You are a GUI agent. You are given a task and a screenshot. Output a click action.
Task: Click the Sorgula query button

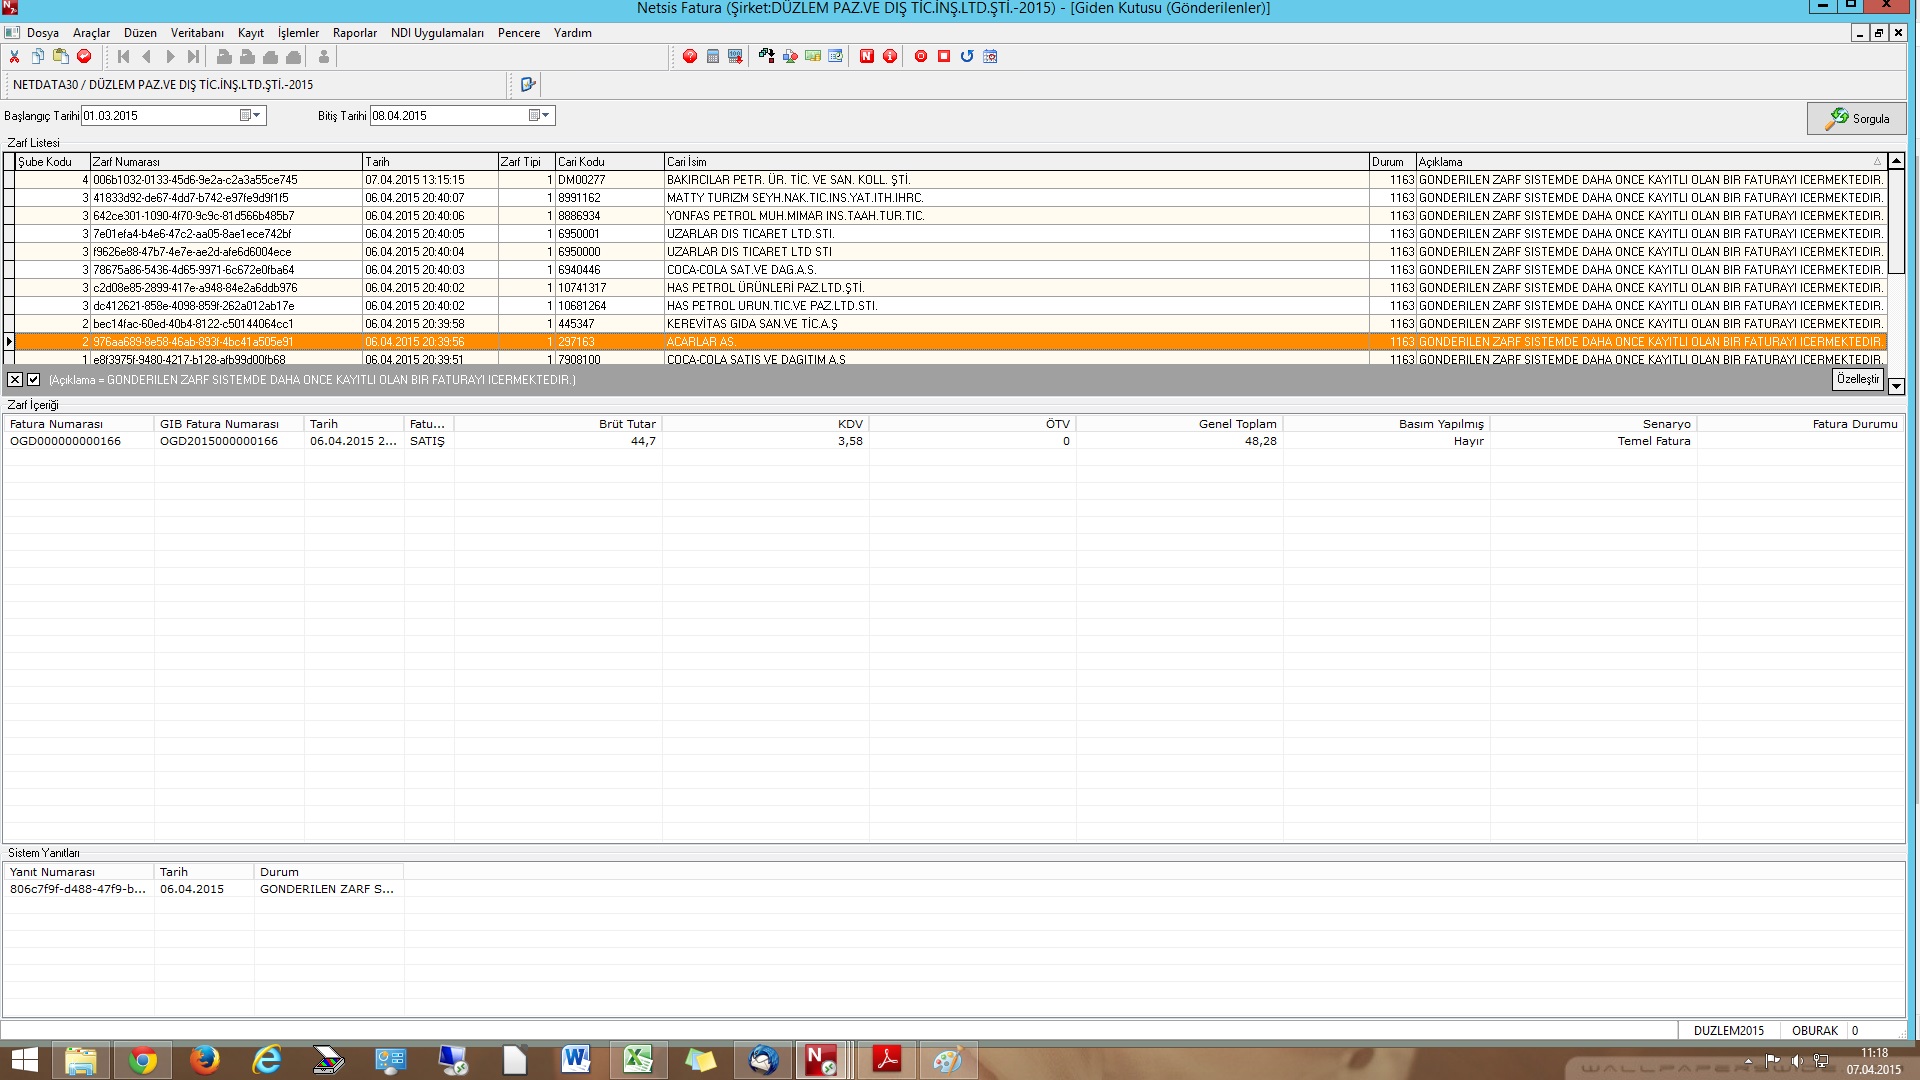(x=1857, y=118)
